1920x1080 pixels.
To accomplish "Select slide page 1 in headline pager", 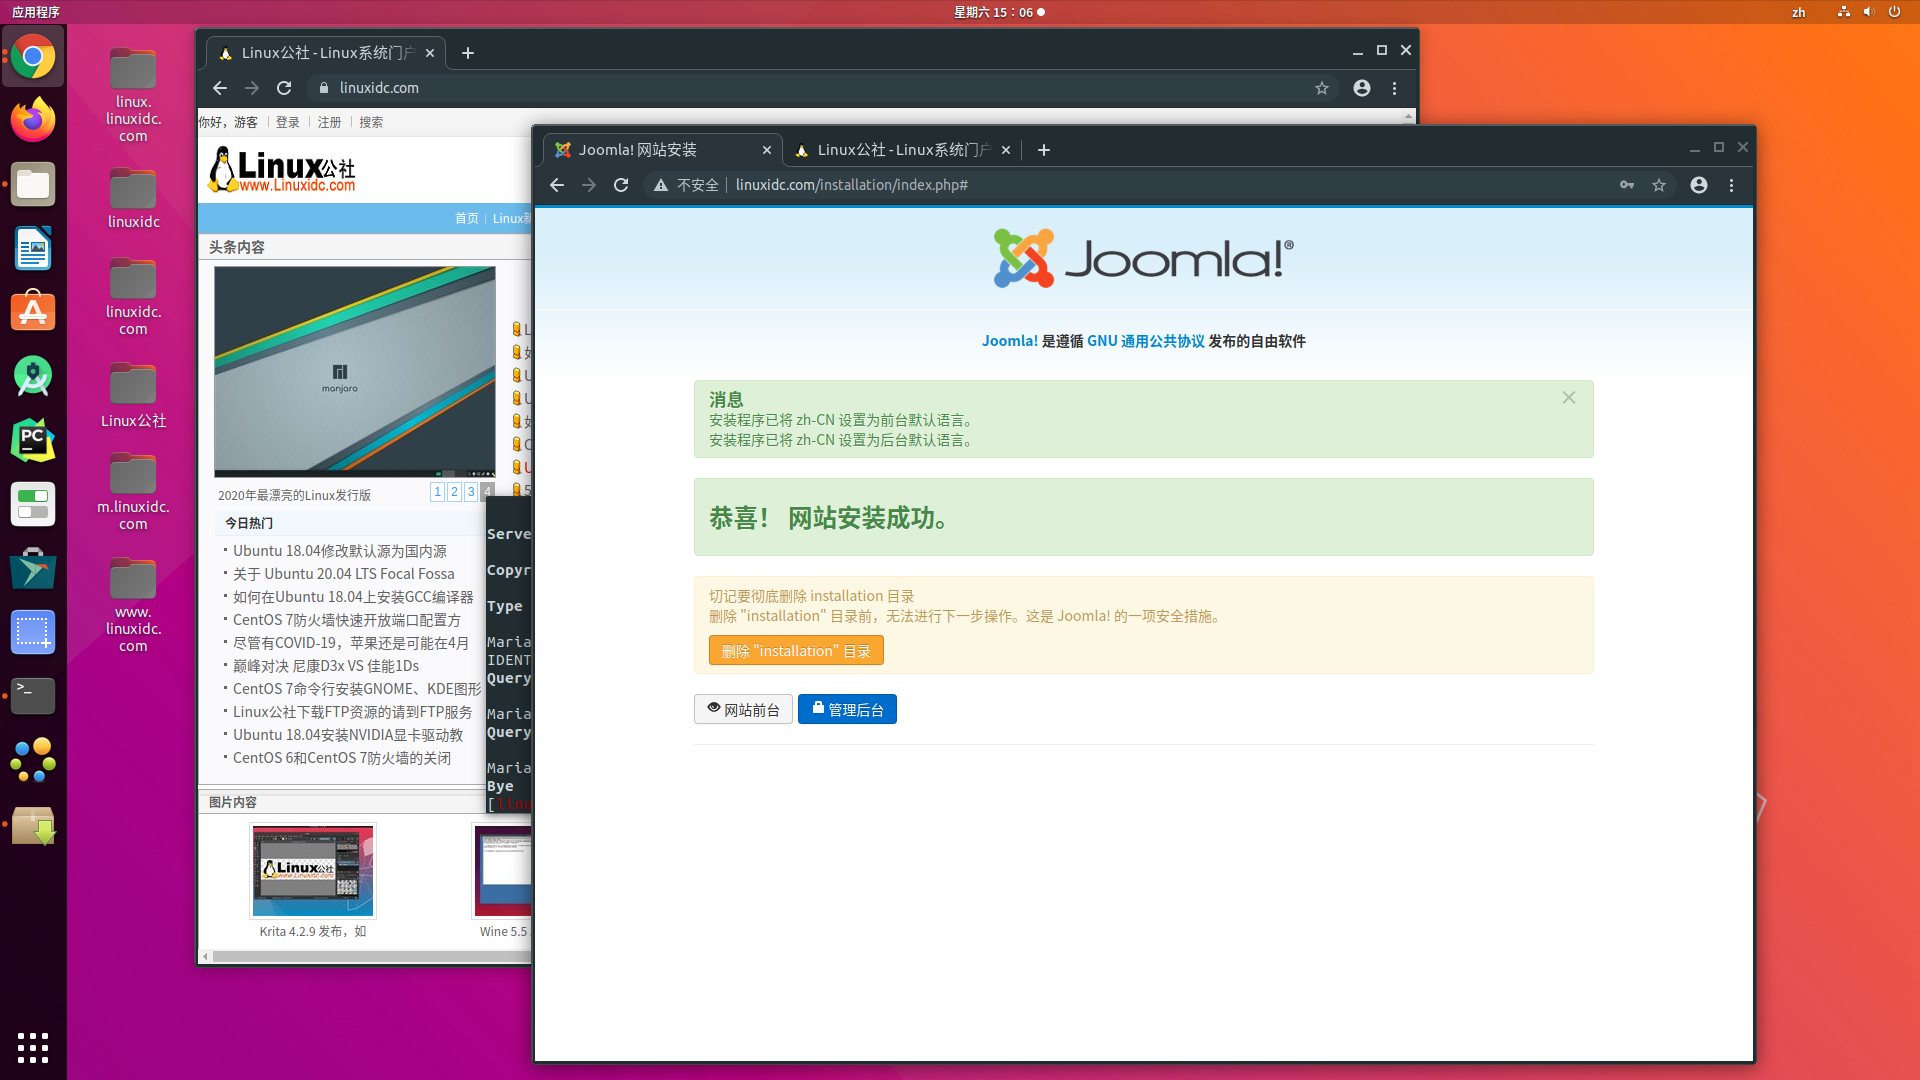I will (x=438, y=491).
